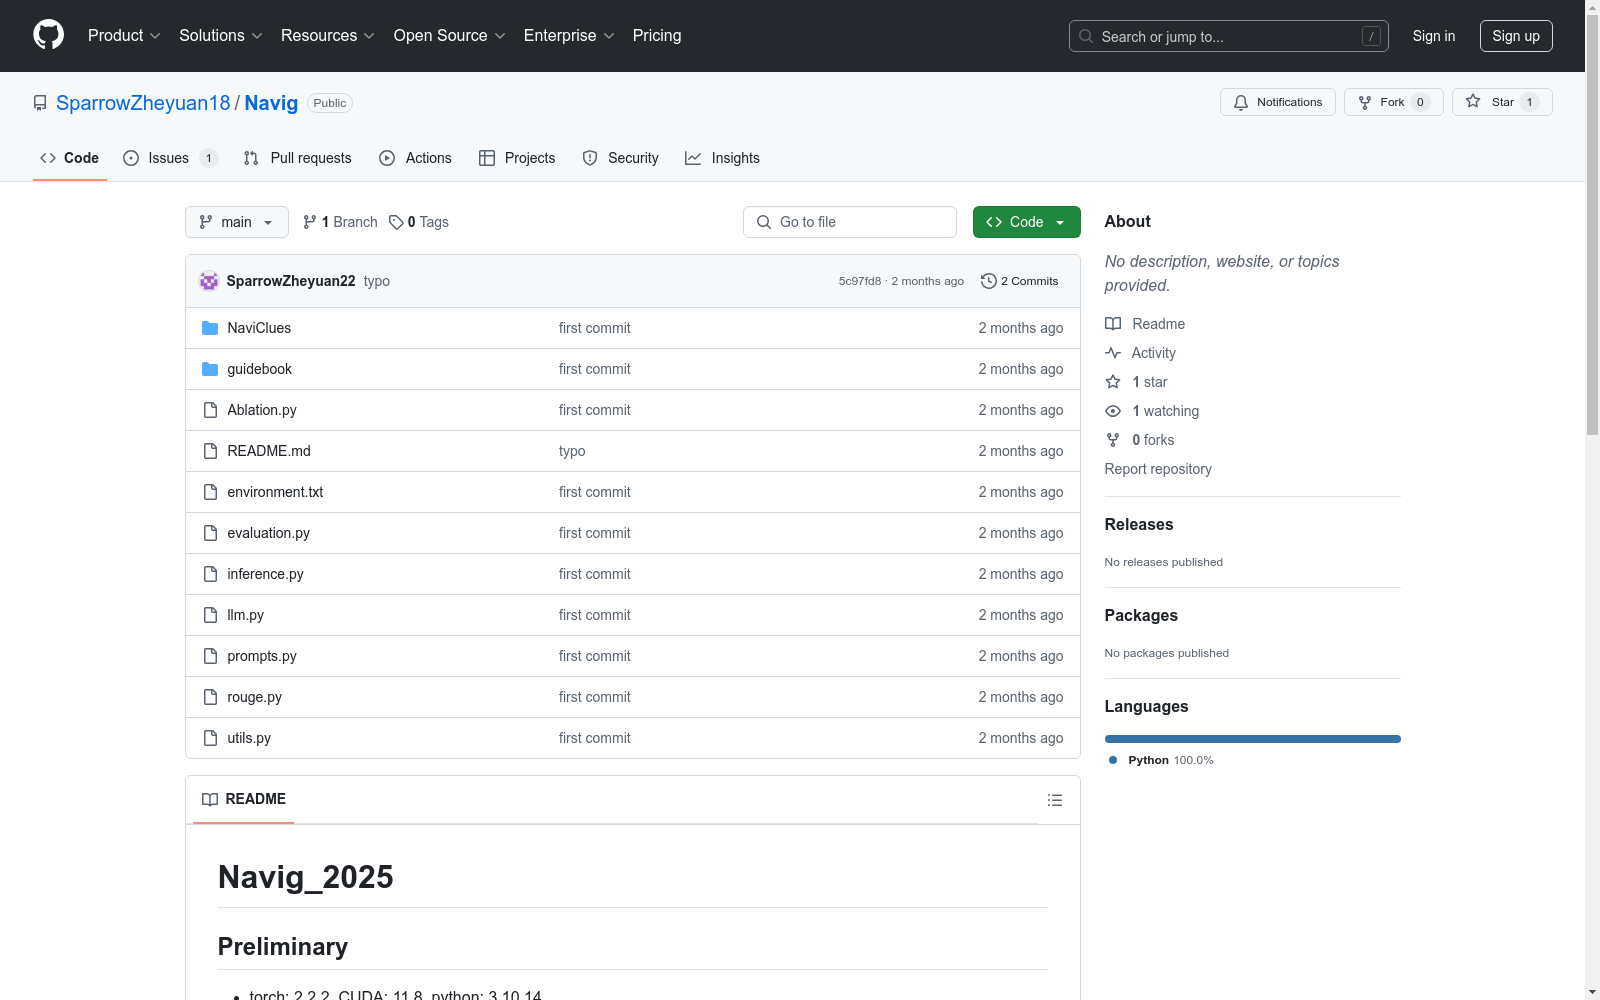Click the tag icon next to Tags
This screenshot has height=1000, width=1600.
click(x=396, y=222)
